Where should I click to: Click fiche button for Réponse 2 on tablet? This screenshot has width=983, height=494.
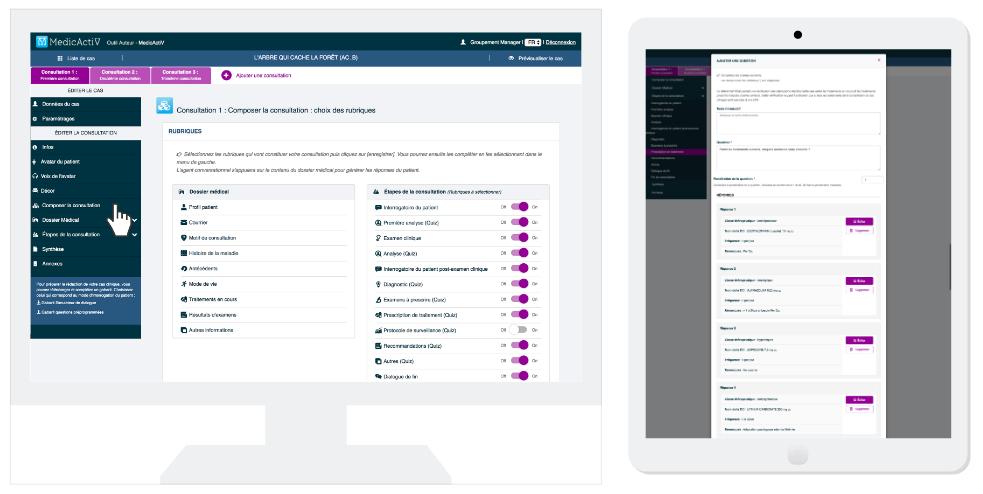pyautogui.click(x=859, y=281)
